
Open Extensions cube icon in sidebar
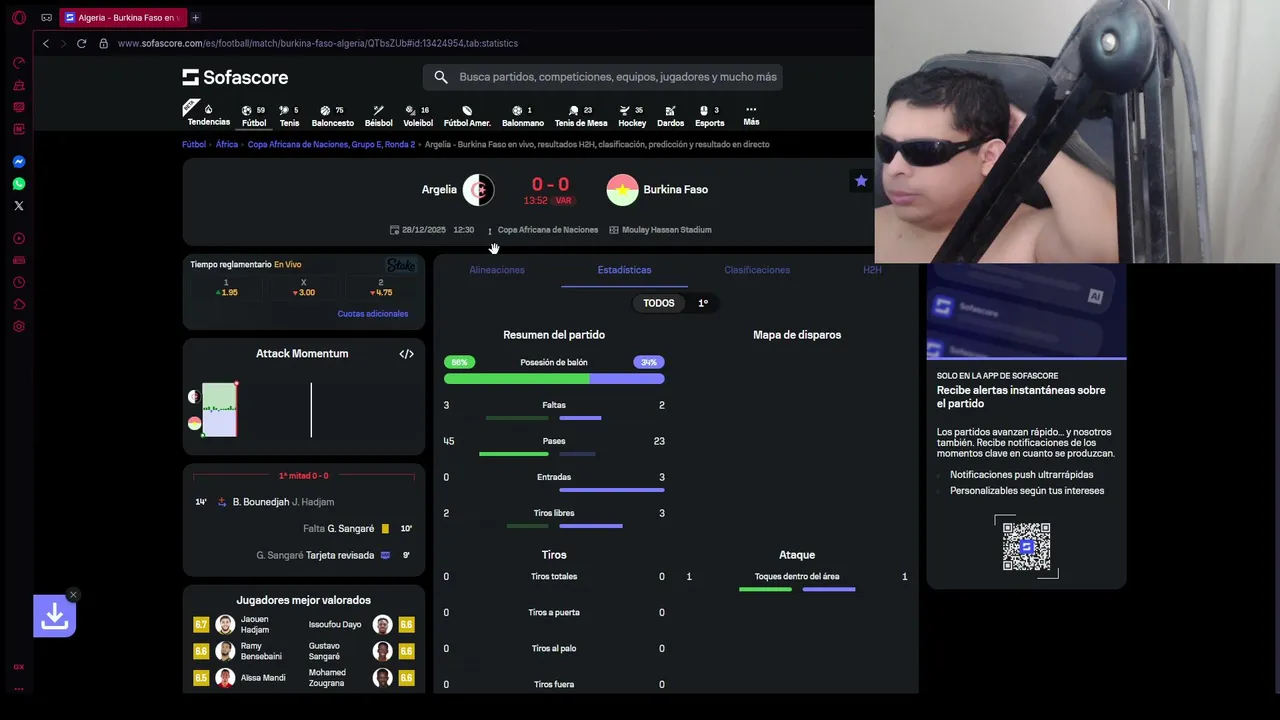pyautogui.click(x=18, y=304)
